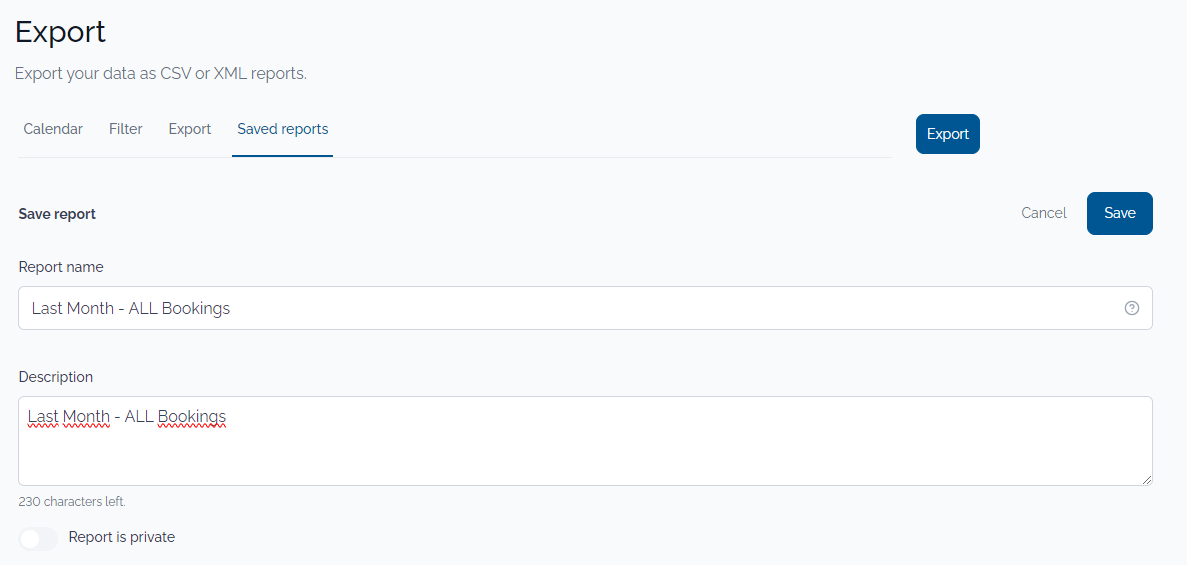1187x565 pixels.
Task: Go to the Saved reports tab
Action: tap(282, 129)
